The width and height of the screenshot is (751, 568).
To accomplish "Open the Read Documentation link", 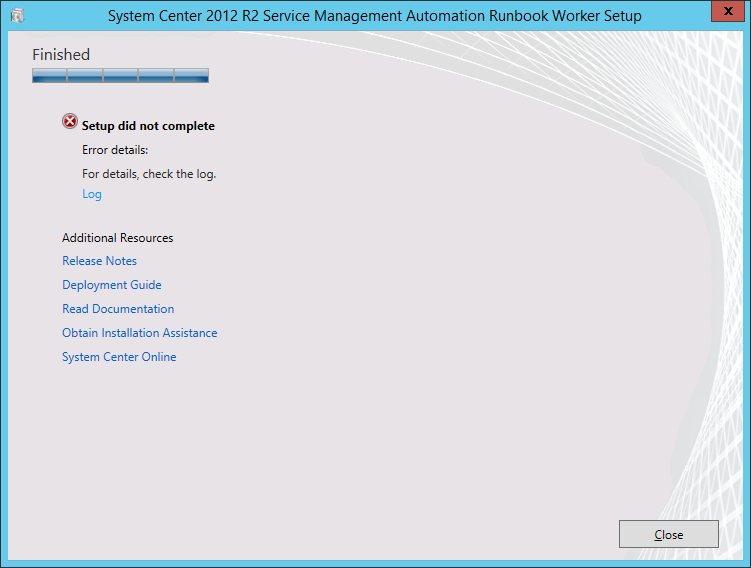I will click(x=118, y=309).
